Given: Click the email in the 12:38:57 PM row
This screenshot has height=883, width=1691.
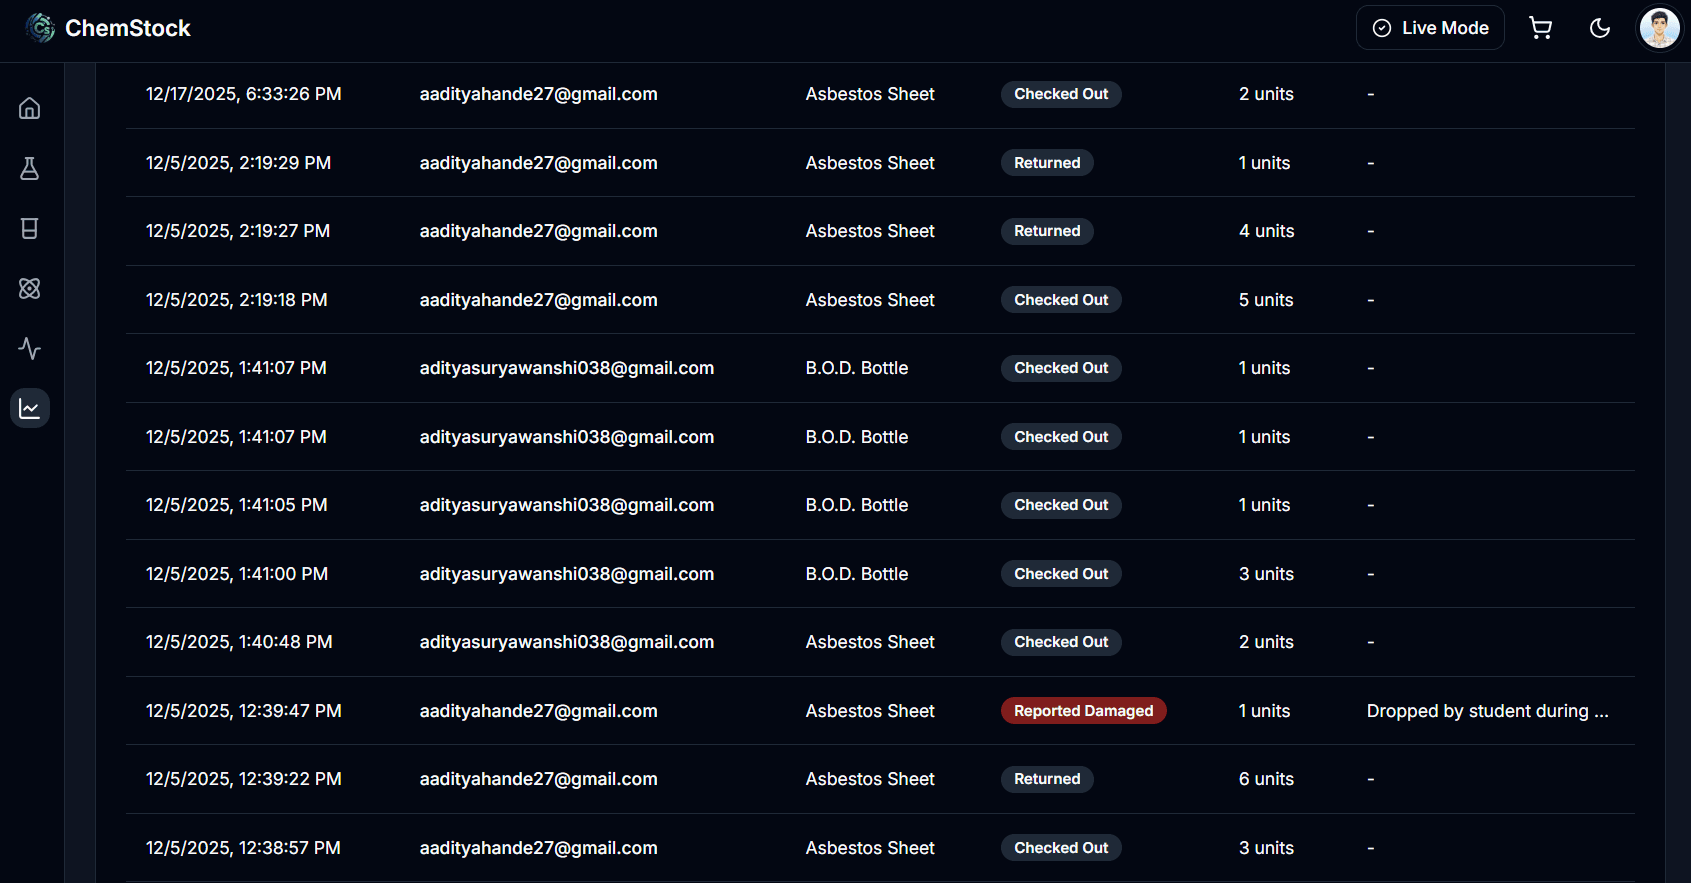Looking at the screenshot, I should point(539,848).
